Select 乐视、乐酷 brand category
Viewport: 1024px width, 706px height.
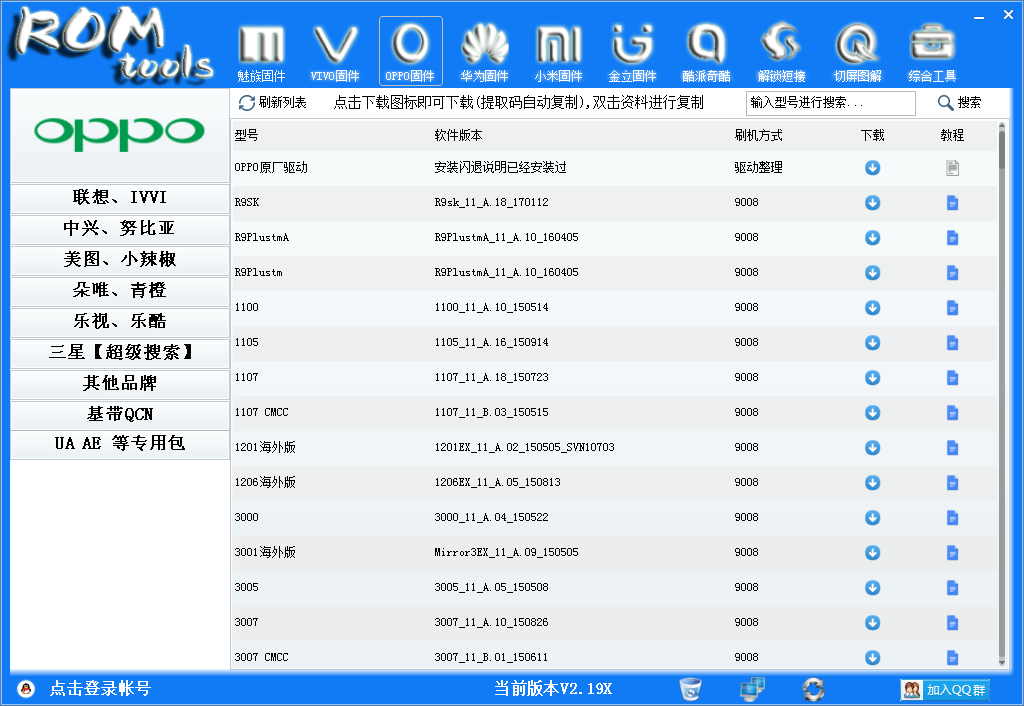pyautogui.click(x=120, y=321)
